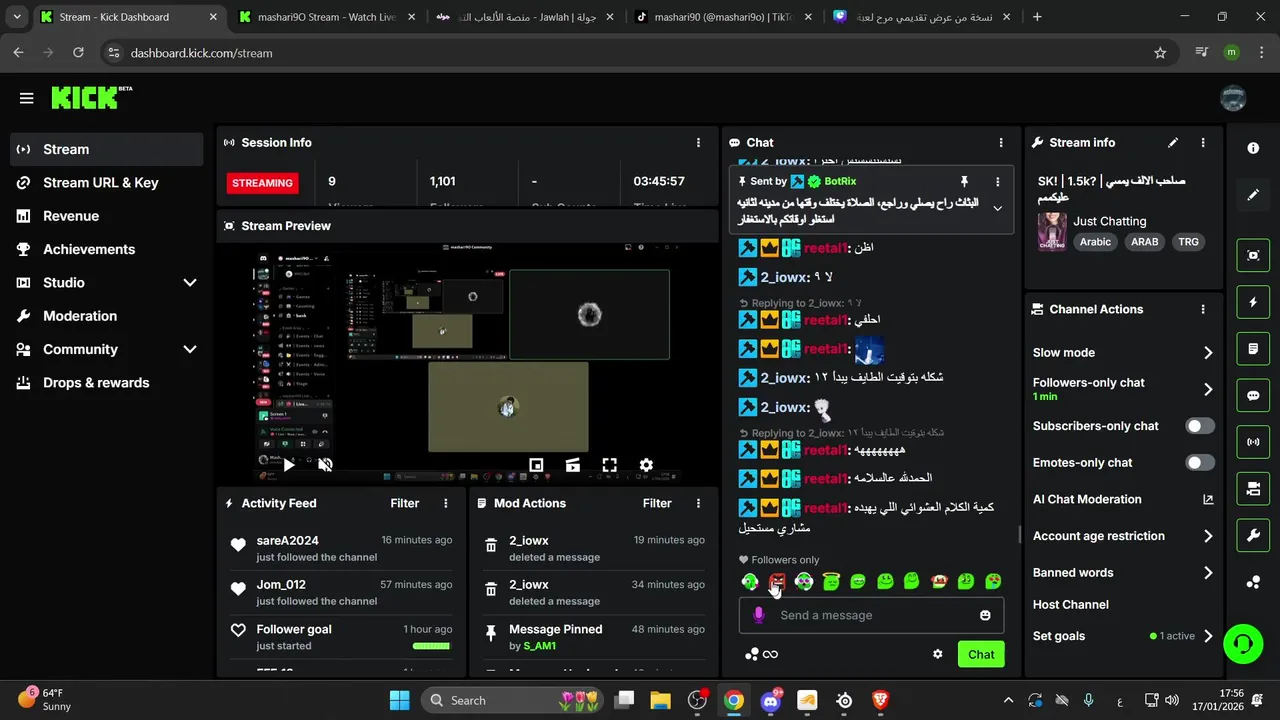Click the pencil button in right sidebar
The width and height of the screenshot is (1280, 720).
pos(1253,195)
